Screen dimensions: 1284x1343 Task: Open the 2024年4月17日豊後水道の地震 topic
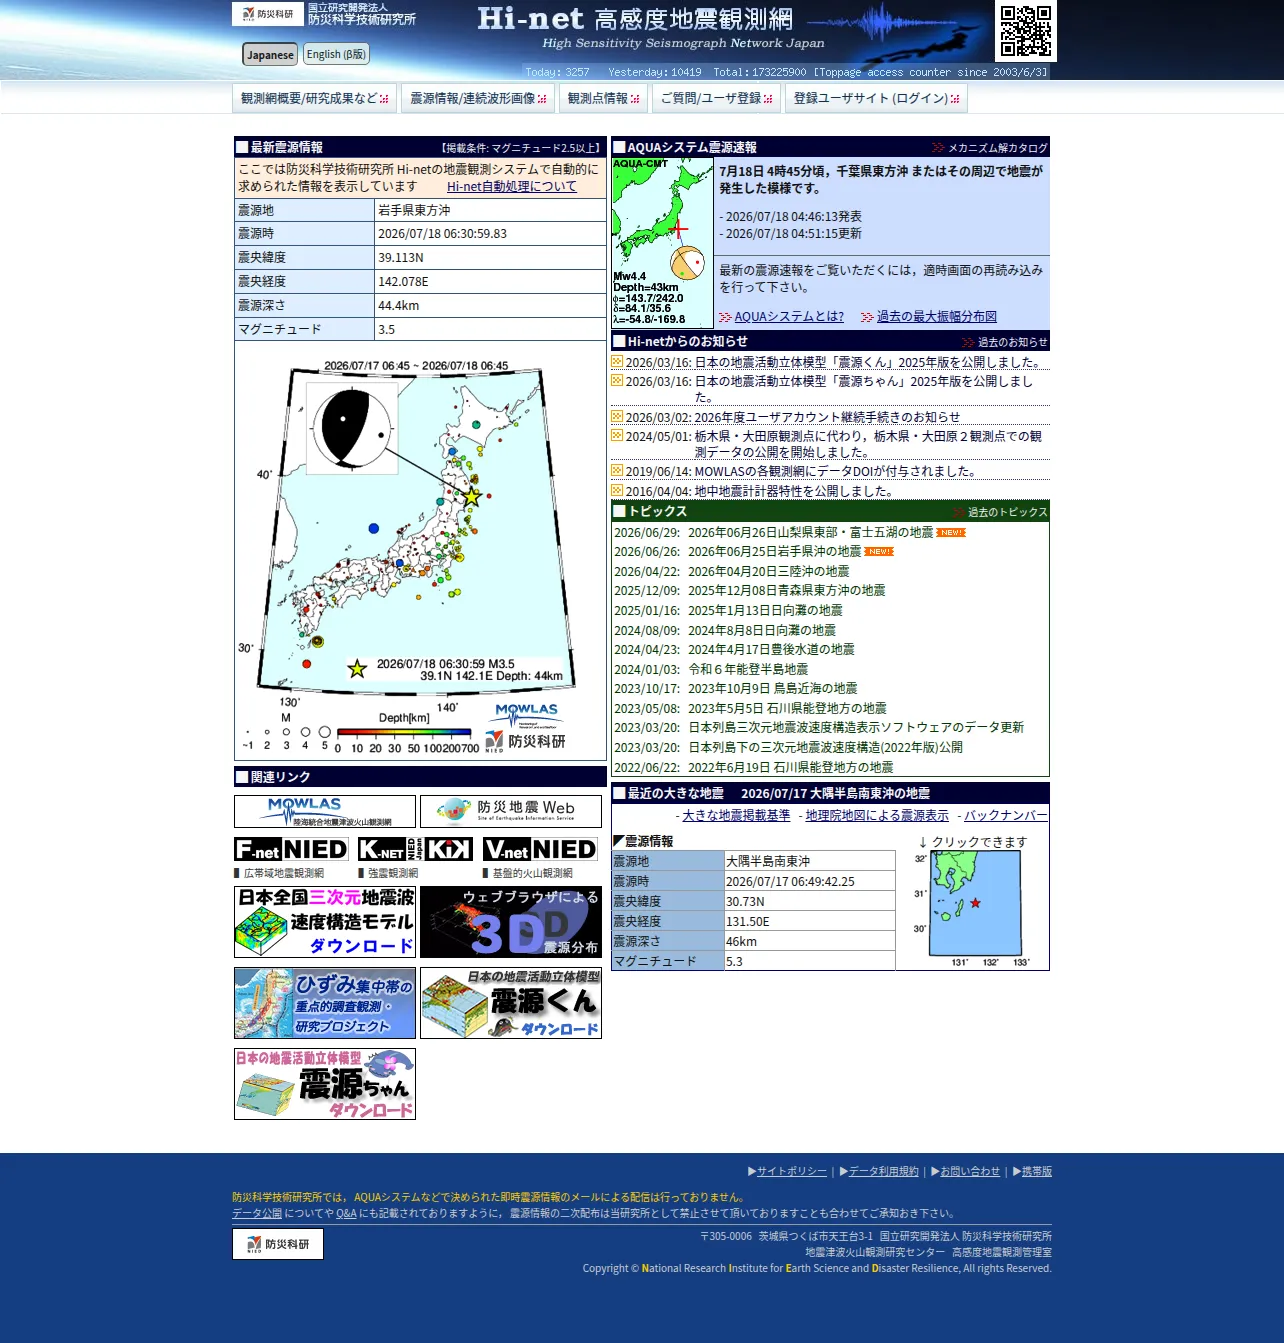click(x=771, y=650)
